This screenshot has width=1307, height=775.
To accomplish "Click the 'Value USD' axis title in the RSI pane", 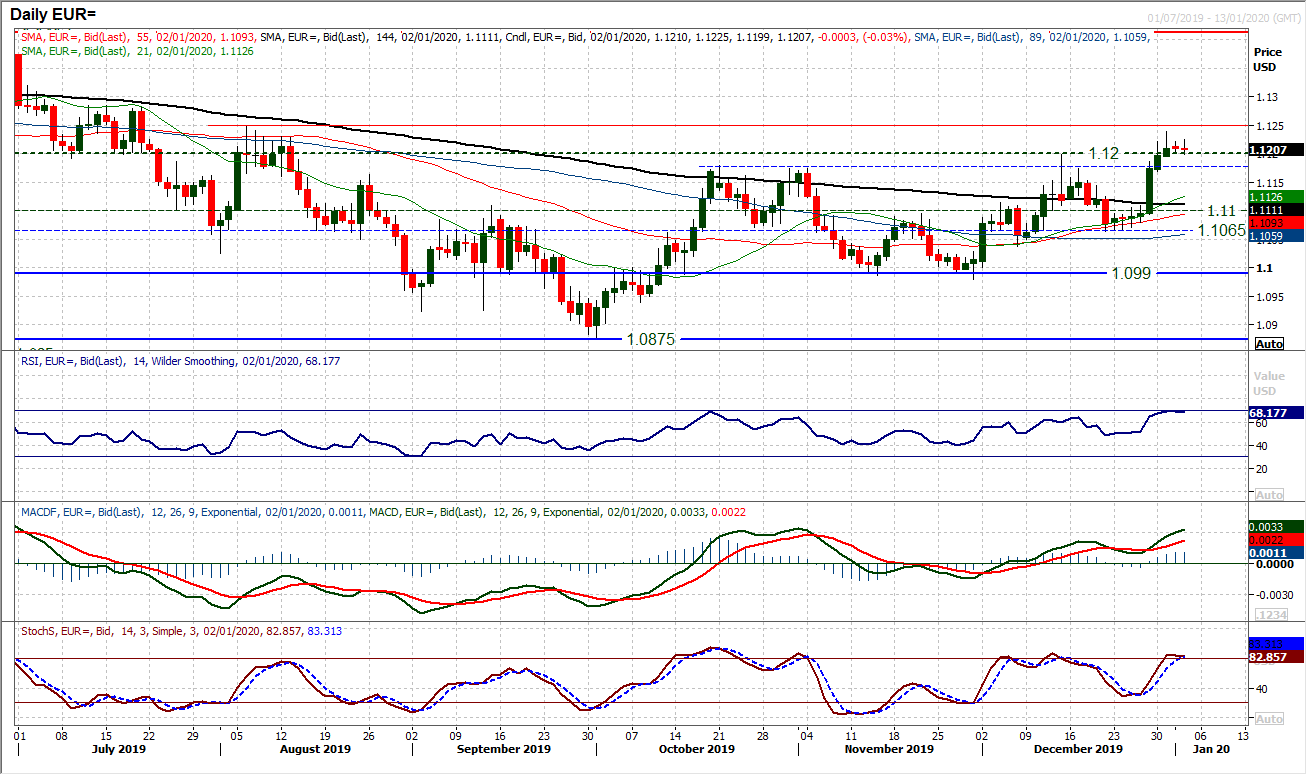I will click(x=1267, y=384).
